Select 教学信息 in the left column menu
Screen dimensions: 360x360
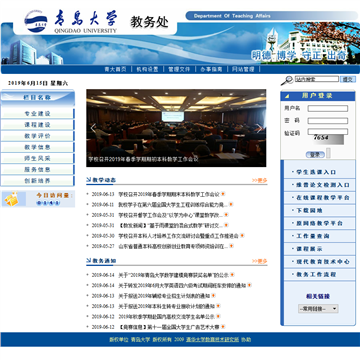tap(37, 147)
